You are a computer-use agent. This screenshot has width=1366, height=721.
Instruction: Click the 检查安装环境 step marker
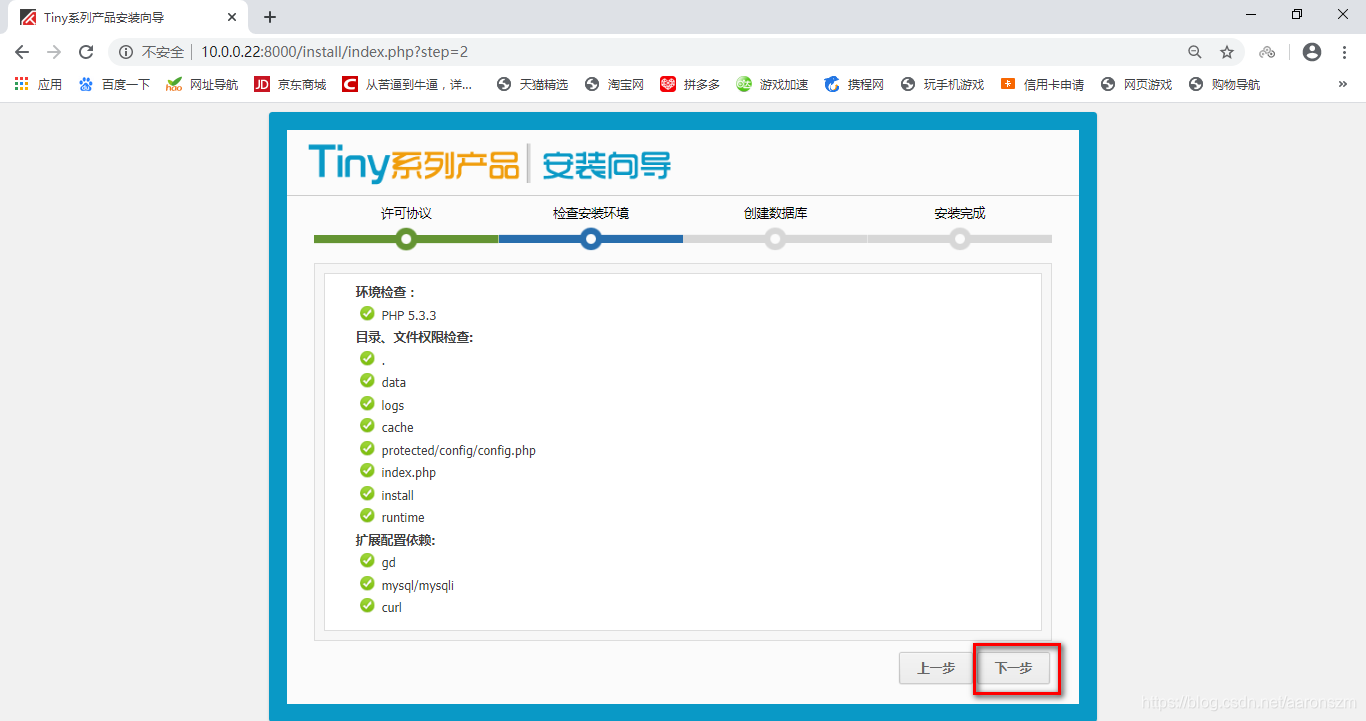(590, 239)
